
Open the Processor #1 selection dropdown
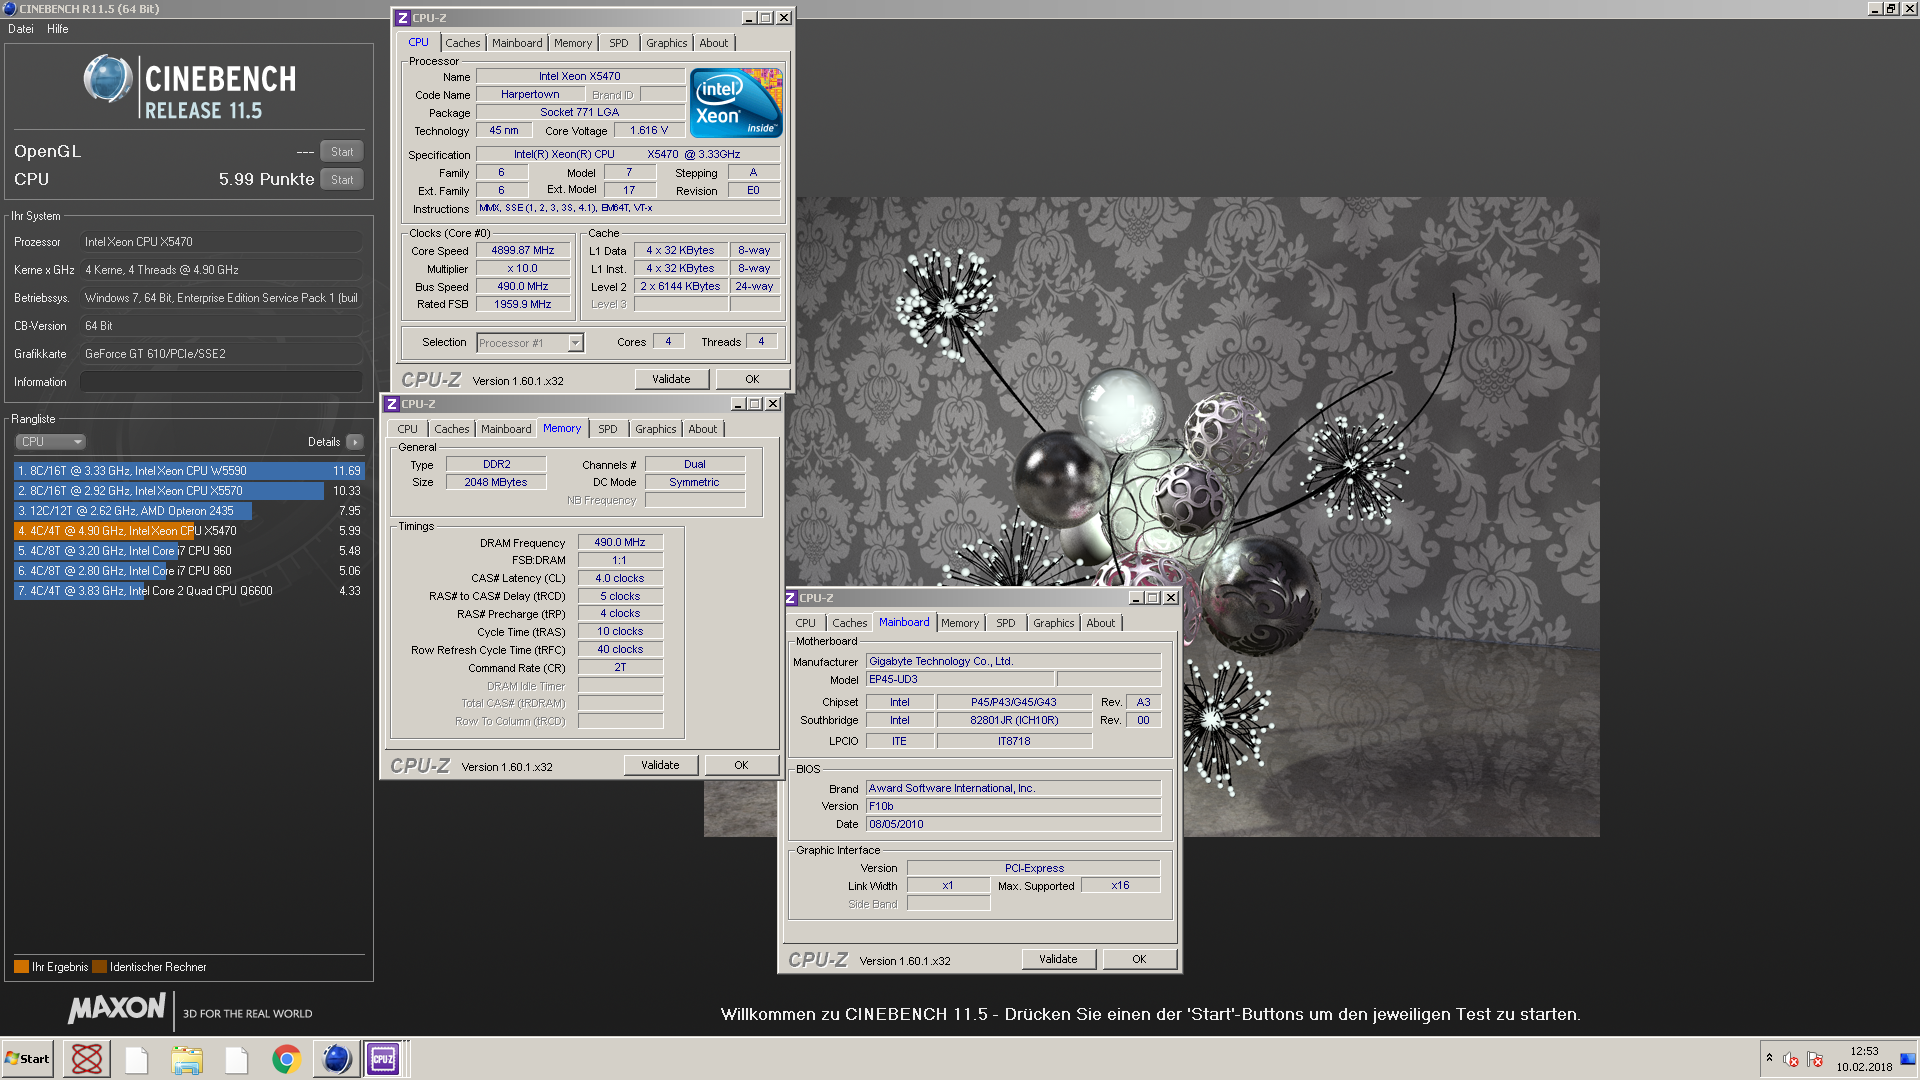click(530, 343)
